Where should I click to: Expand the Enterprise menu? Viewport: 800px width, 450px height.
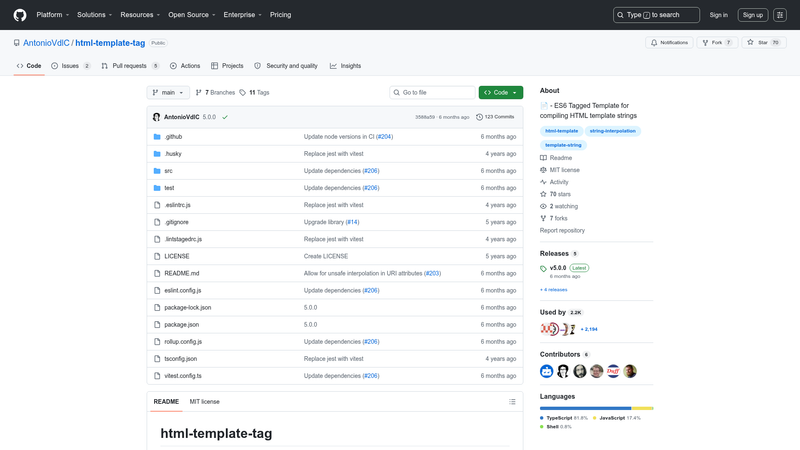point(242,15)
